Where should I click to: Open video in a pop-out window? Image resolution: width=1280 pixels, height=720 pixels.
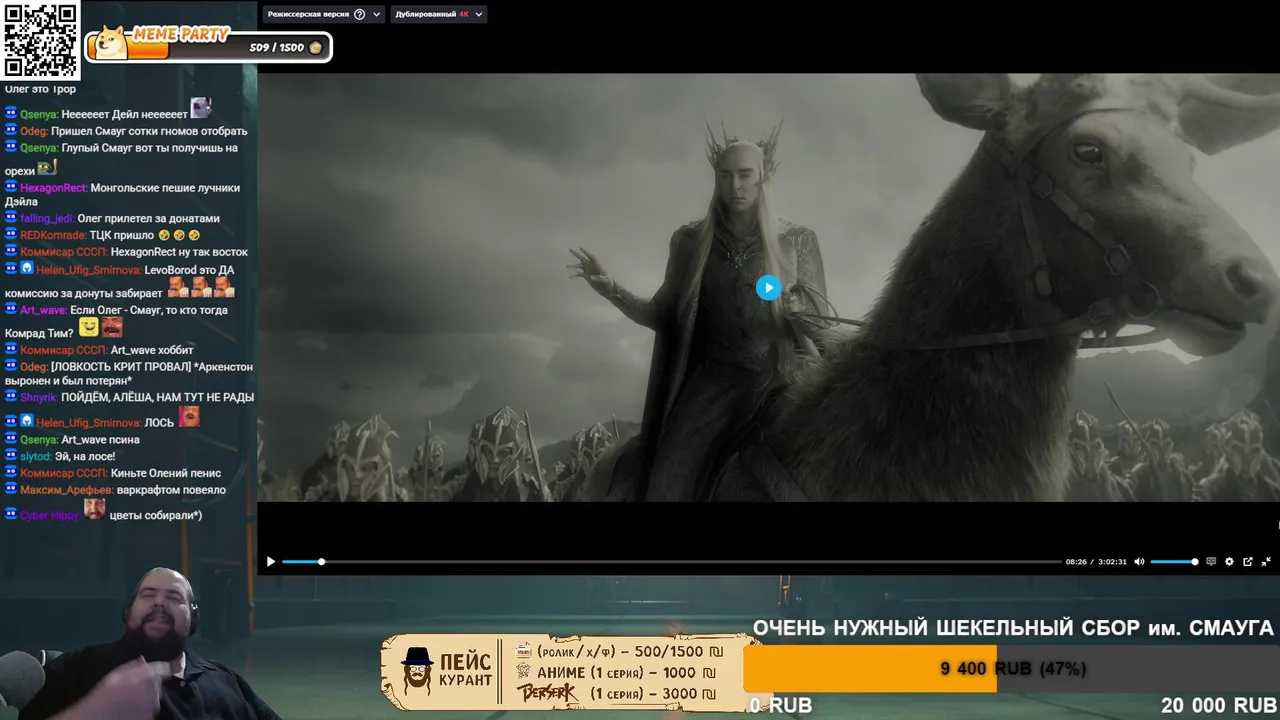(x=1248, y=562)
